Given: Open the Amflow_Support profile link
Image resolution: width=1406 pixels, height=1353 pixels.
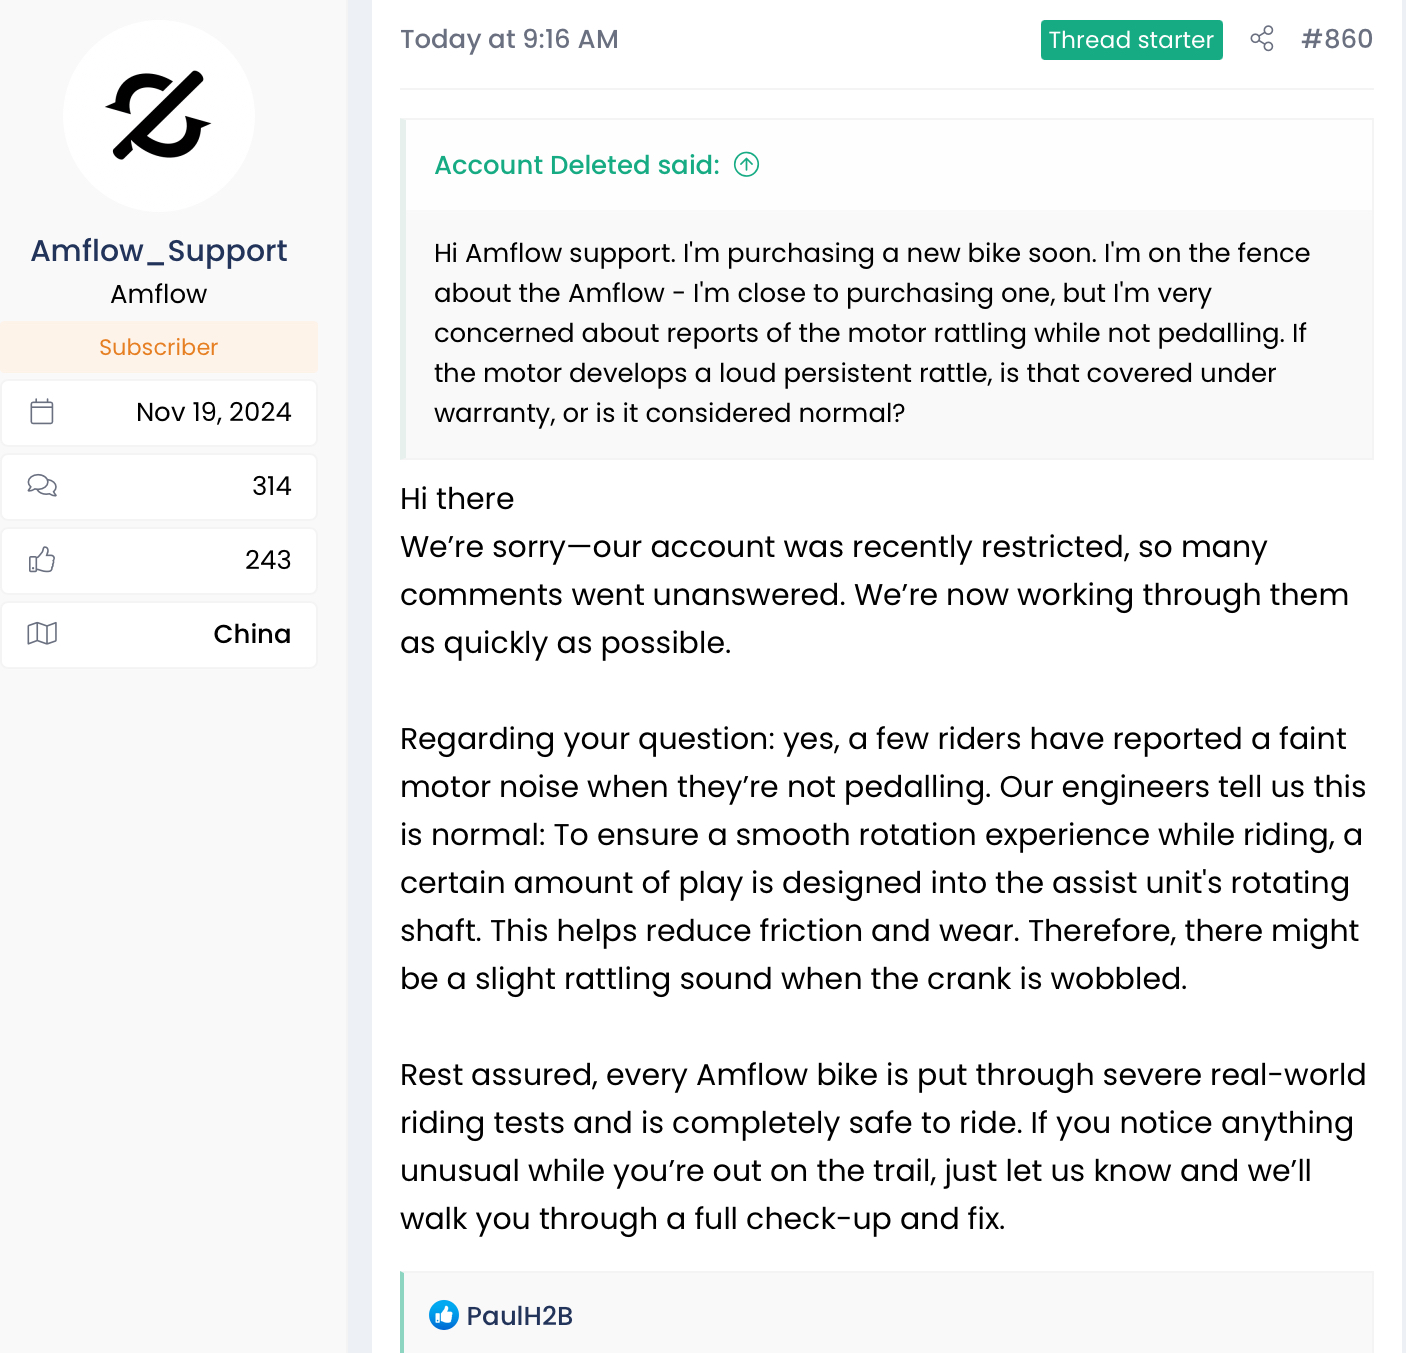Looking at the screenshot, I should pyautogui.click(x=159, y=250).
